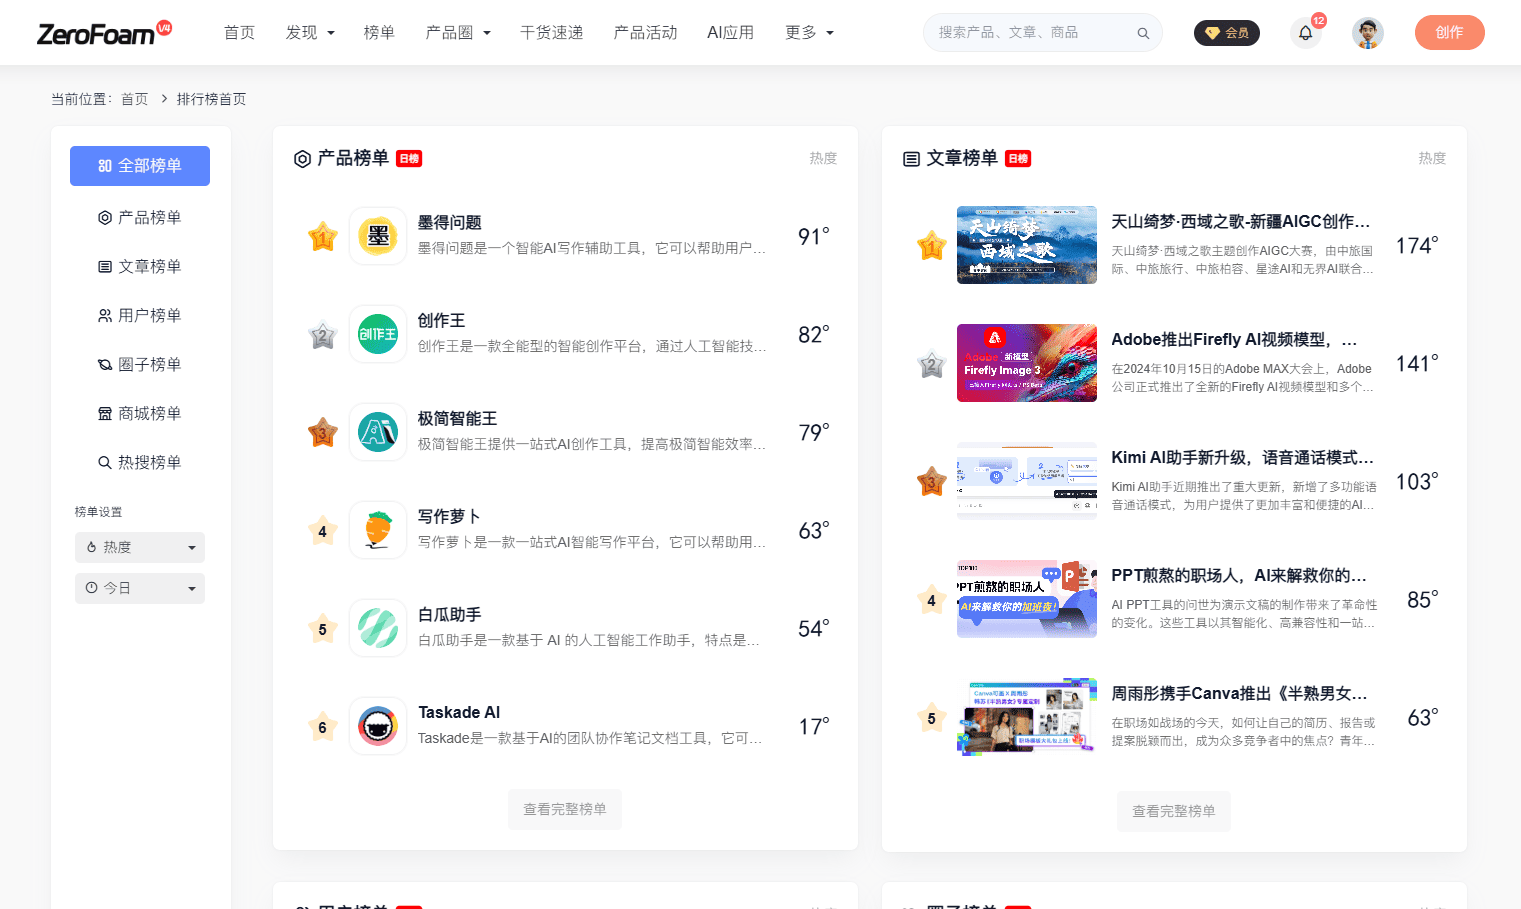Screen dimensions: 1521x909
Task: Click the ZeroFoam logo
Action: 104,33
